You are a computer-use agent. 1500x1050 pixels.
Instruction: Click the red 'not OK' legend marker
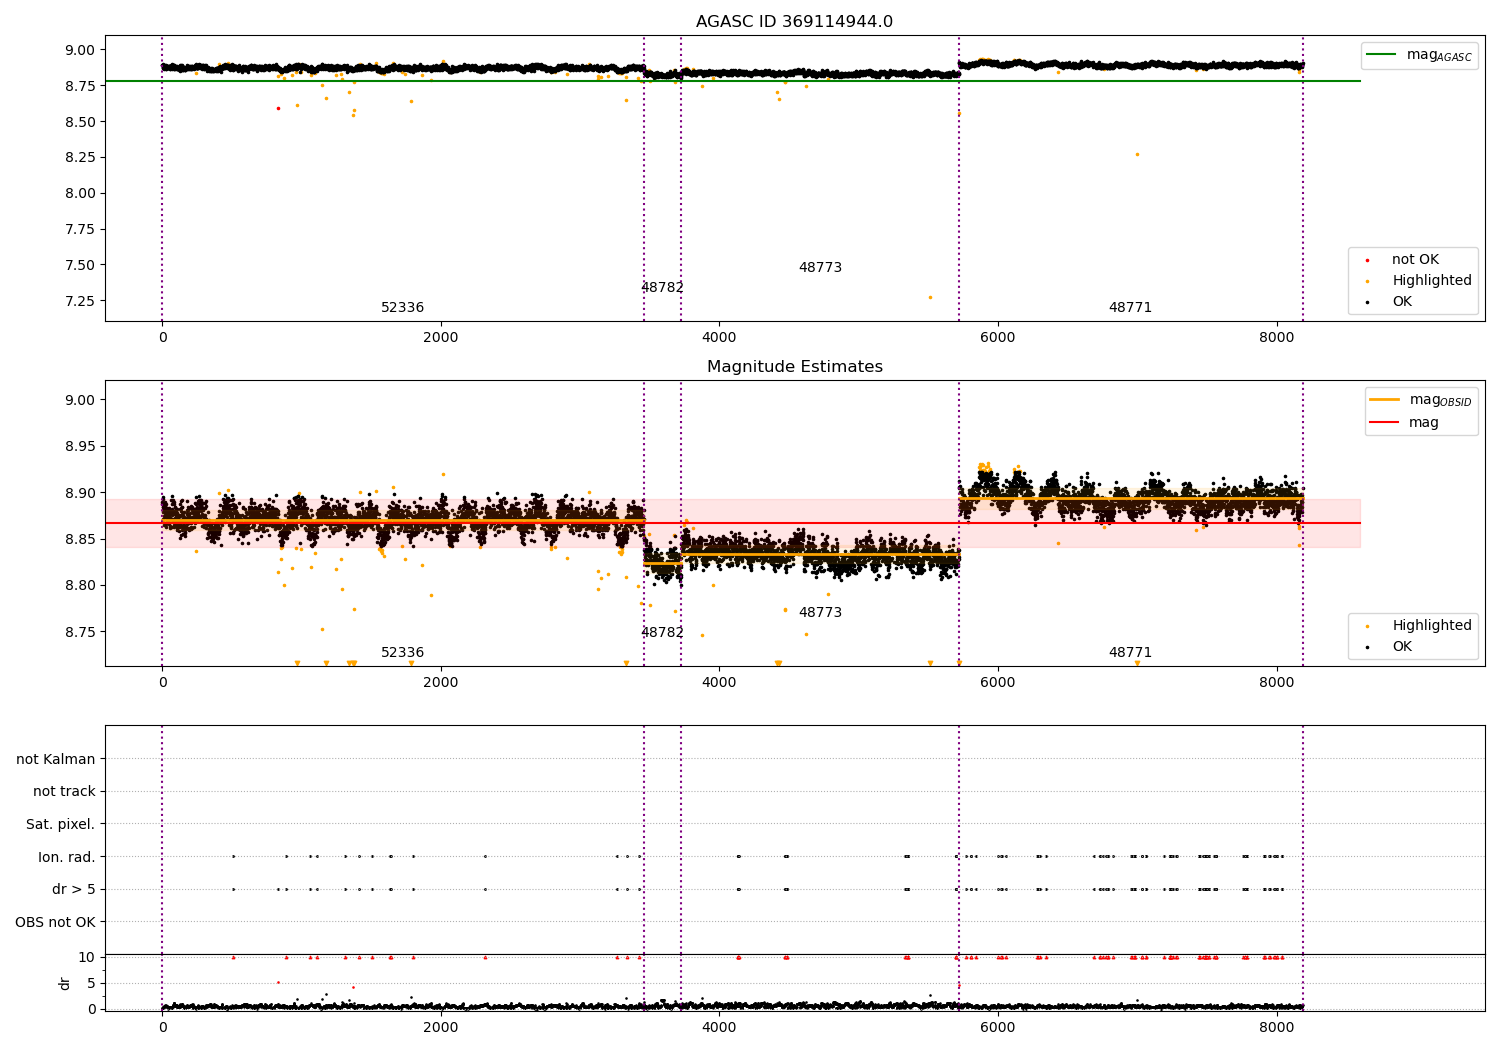(1367, 260)
